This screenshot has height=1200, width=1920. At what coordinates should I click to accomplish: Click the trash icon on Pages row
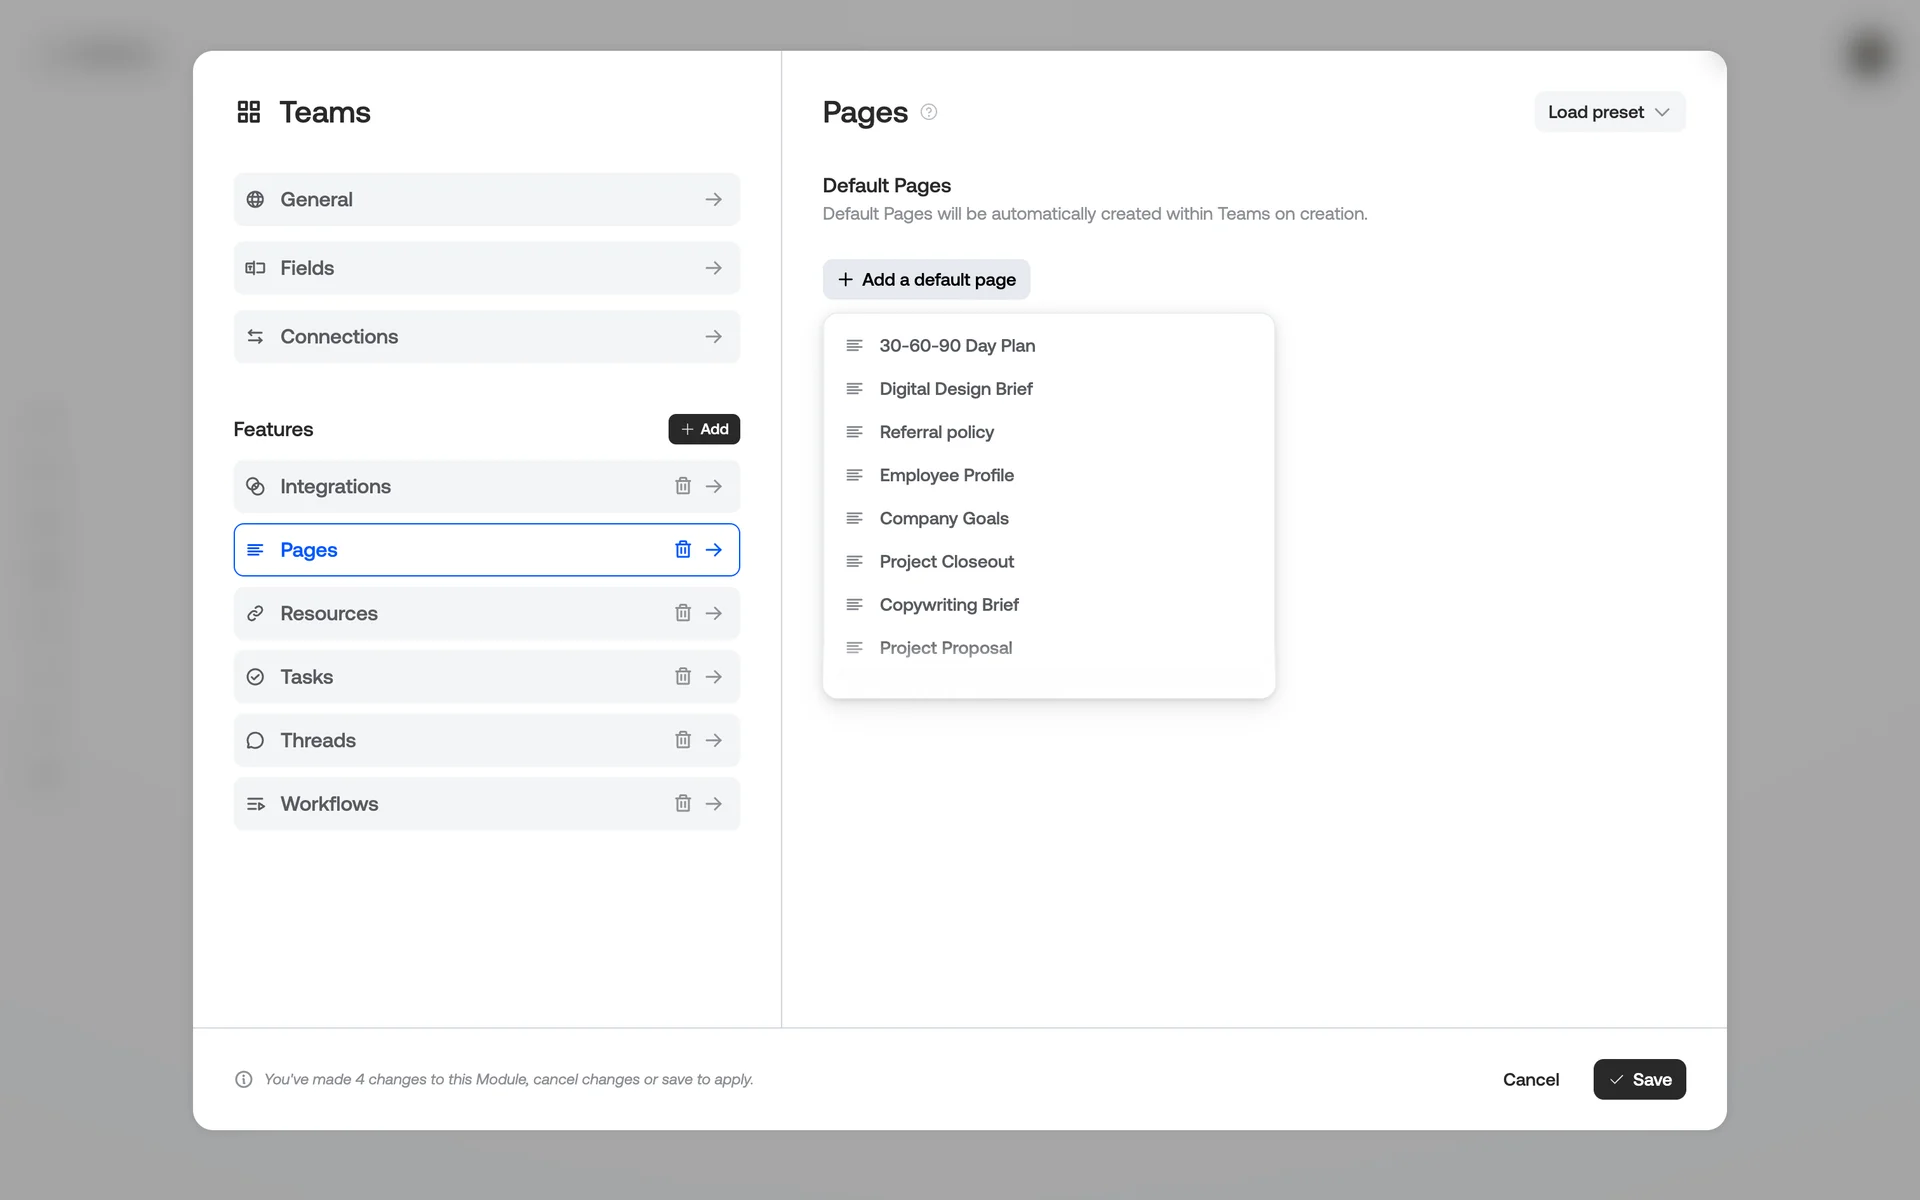click(x=683, y=549)
